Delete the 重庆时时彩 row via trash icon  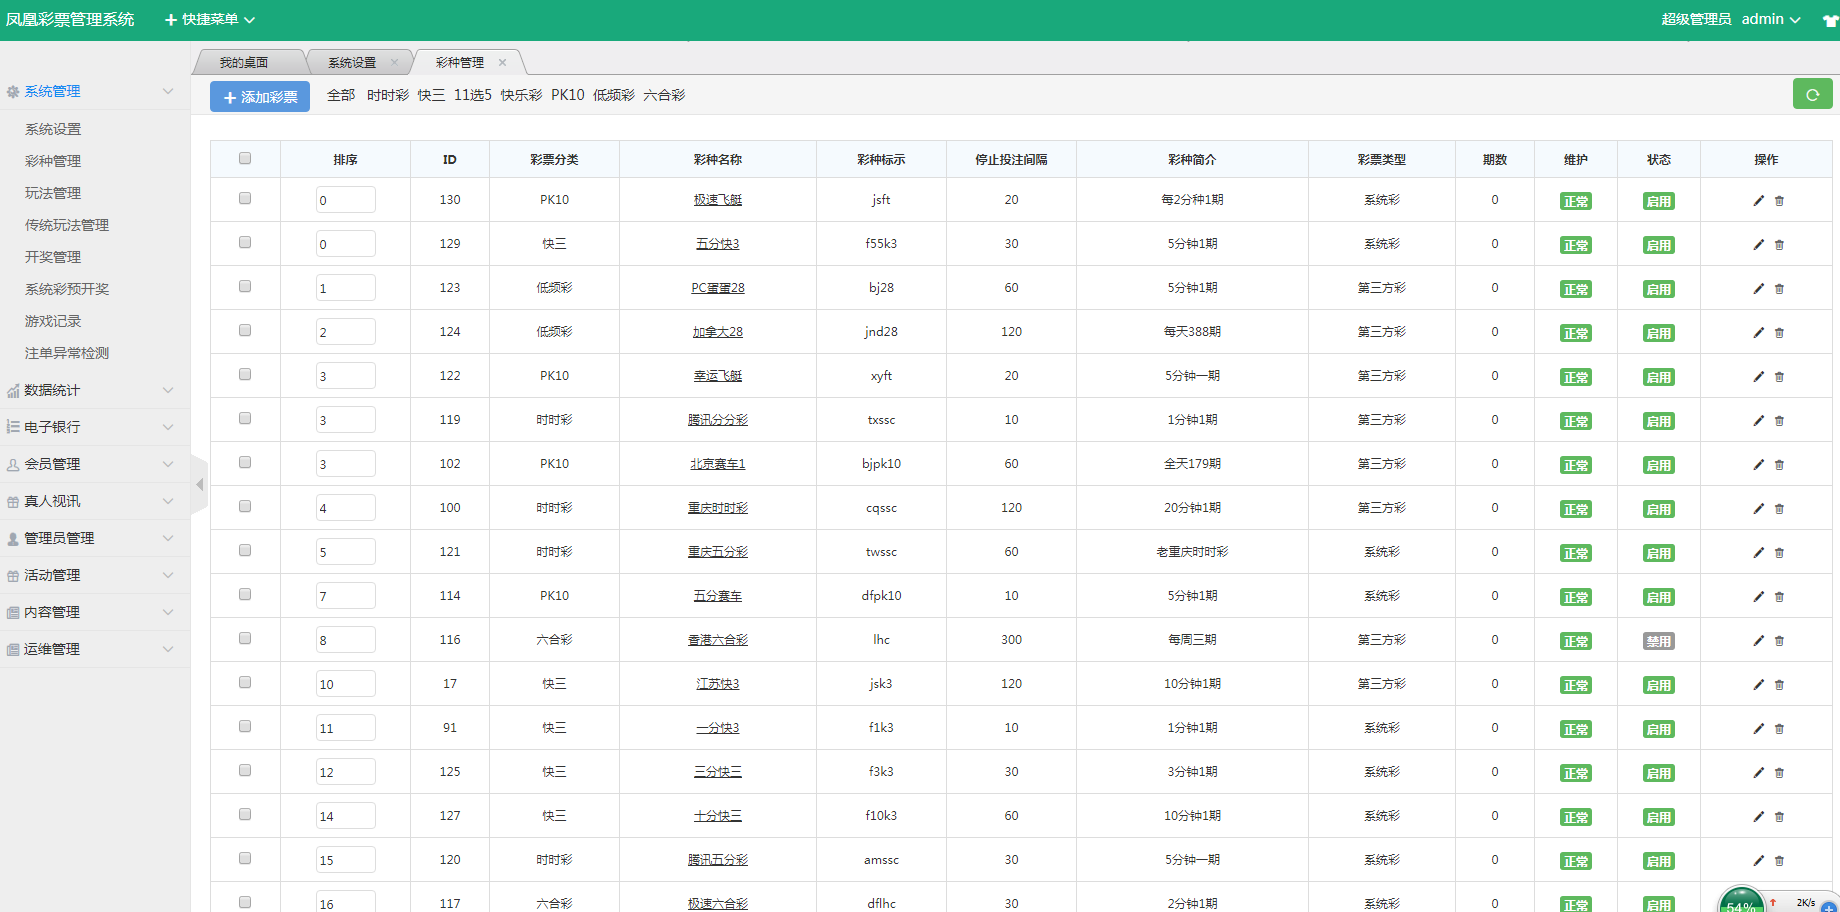(x=1779, y=509)
